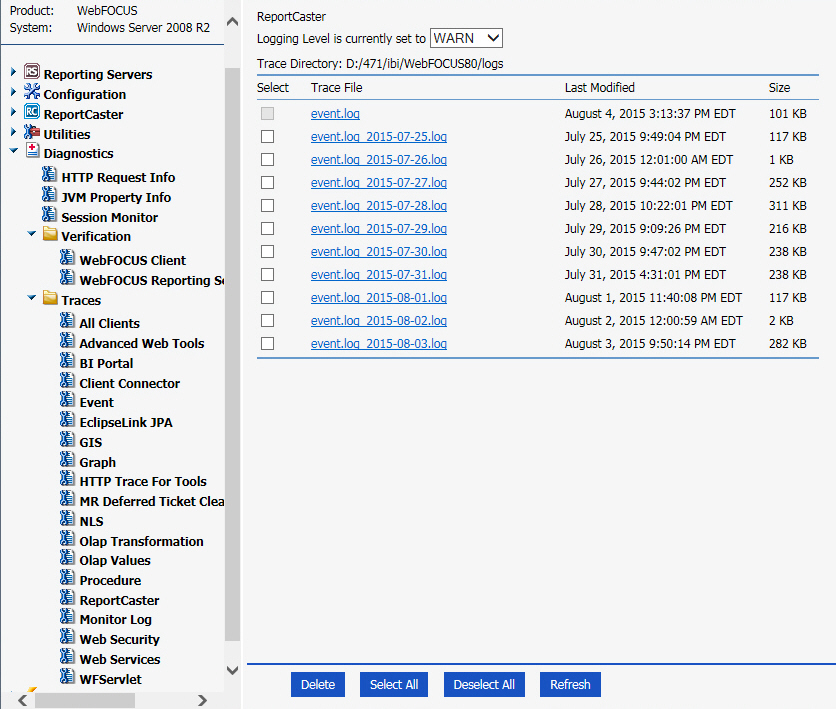Image resolution: width=836 pixels, height=709 pixels.
Task: Check the event.log_2015-07-27.log checkbox
Action: point(268,182)
